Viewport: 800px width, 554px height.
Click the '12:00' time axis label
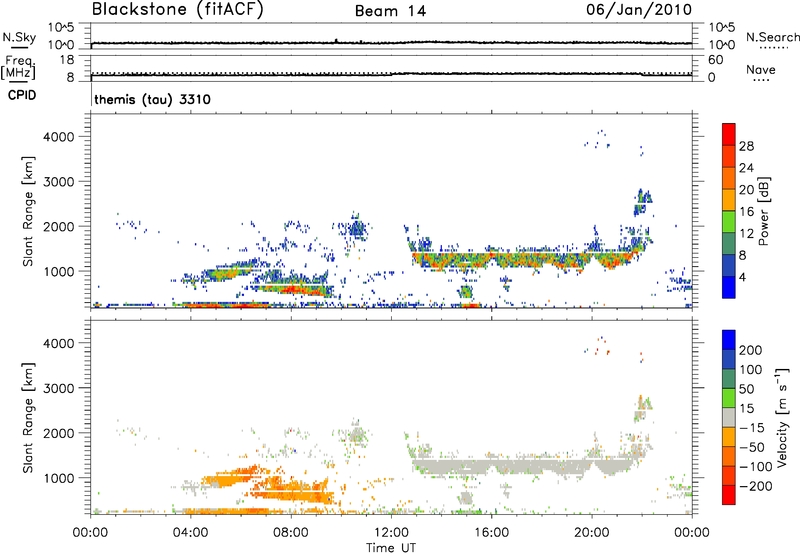click(x=391, y=533)
